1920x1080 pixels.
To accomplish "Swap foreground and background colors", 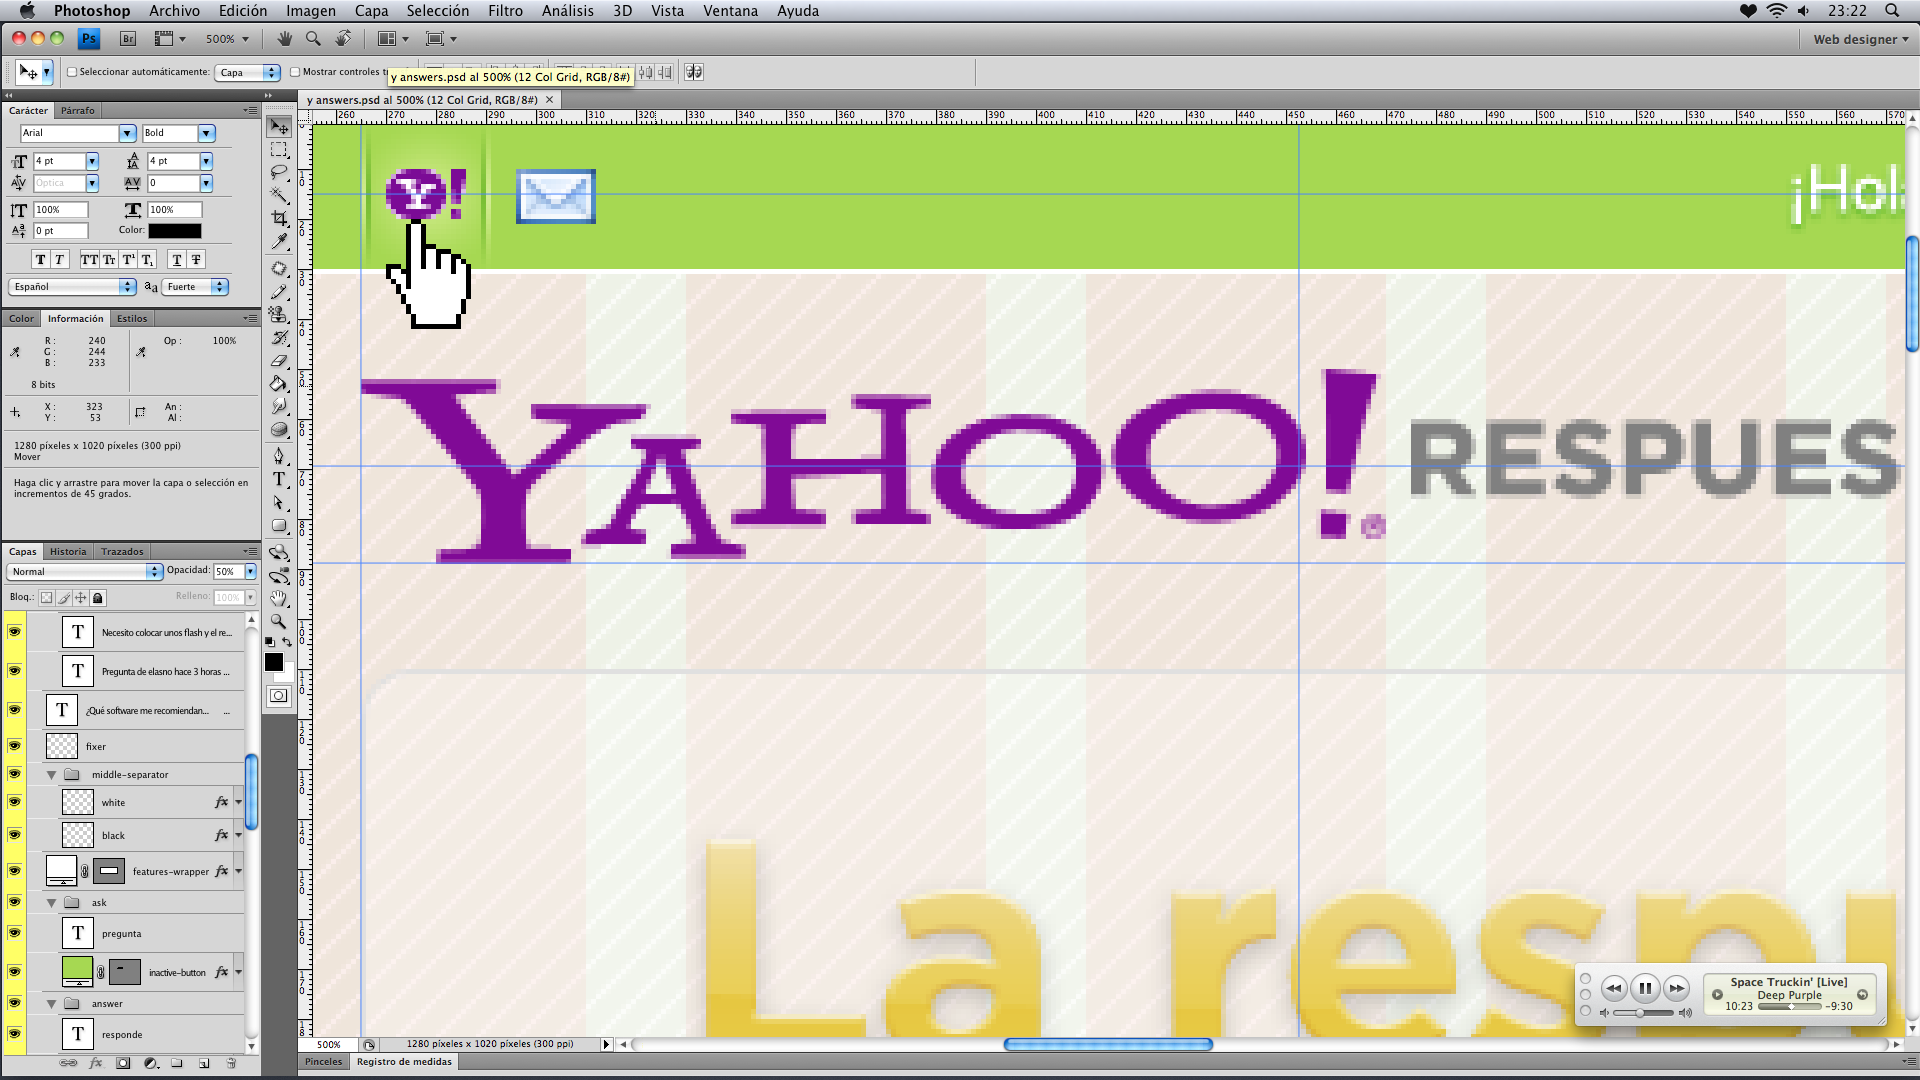I will tap(287, 642).
